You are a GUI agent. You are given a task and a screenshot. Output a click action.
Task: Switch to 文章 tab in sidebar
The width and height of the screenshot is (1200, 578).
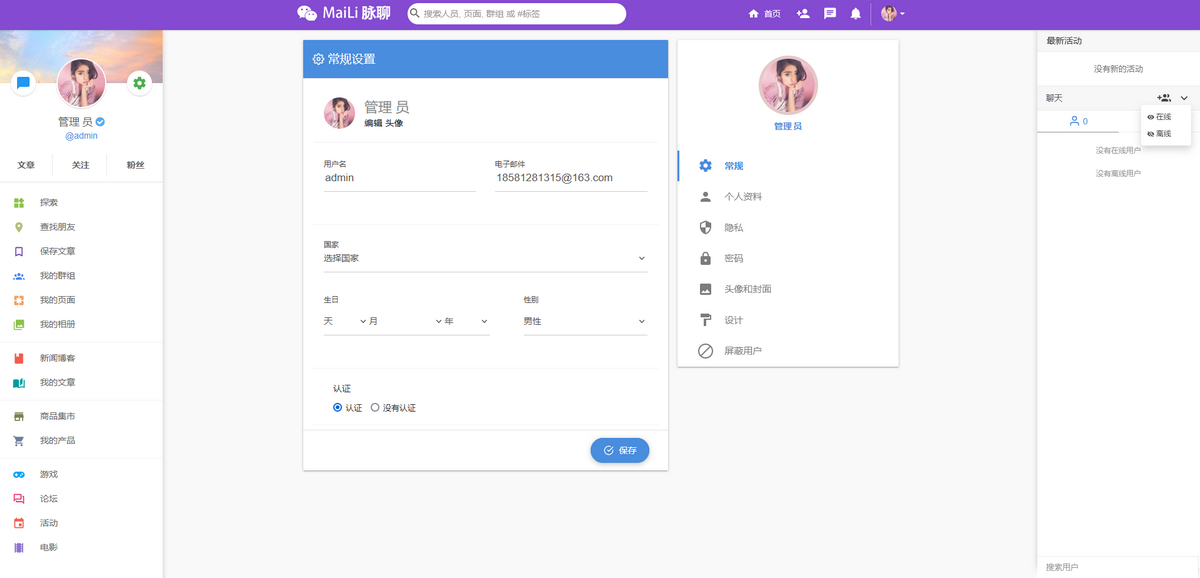26,165
